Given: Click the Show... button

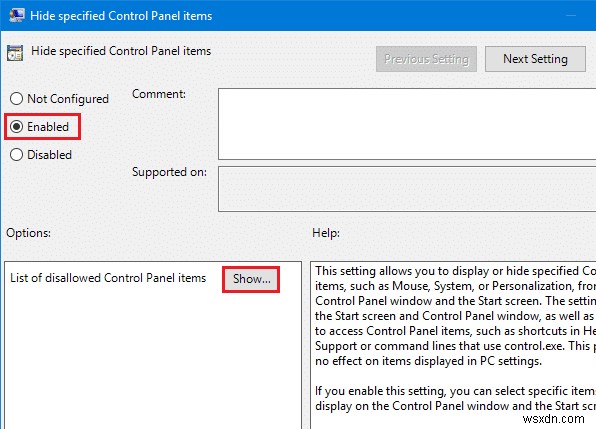Looking at the screenshot, I should tap(251, 279).
